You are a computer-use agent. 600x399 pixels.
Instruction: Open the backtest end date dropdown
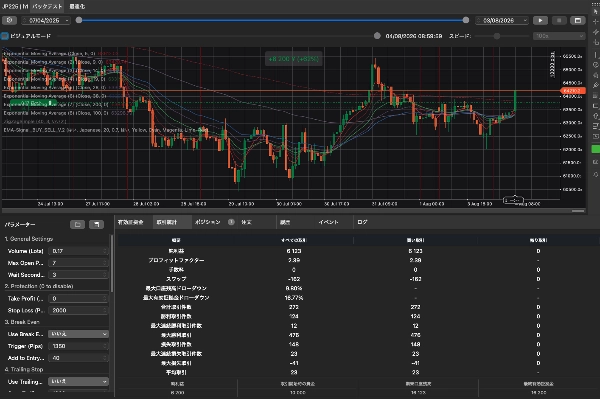[502, 20]
